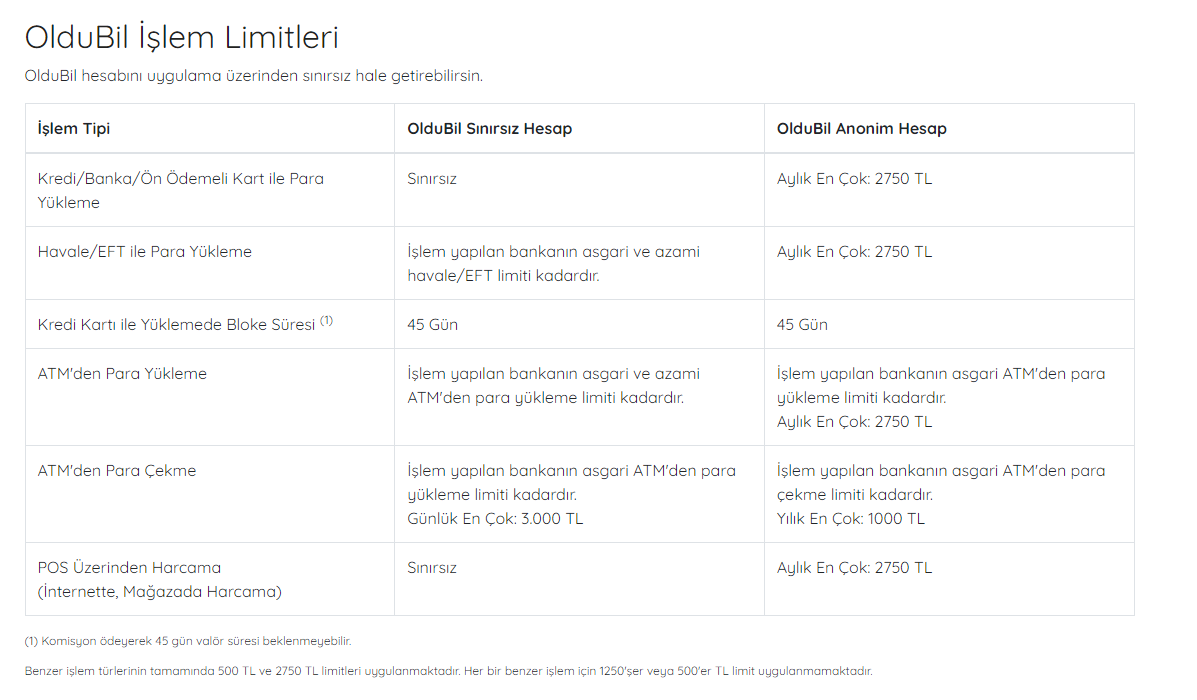1197x700 pixels.
Task: Click "45 Gün" in the Anonim Hesap column
Action: point(802,325)
